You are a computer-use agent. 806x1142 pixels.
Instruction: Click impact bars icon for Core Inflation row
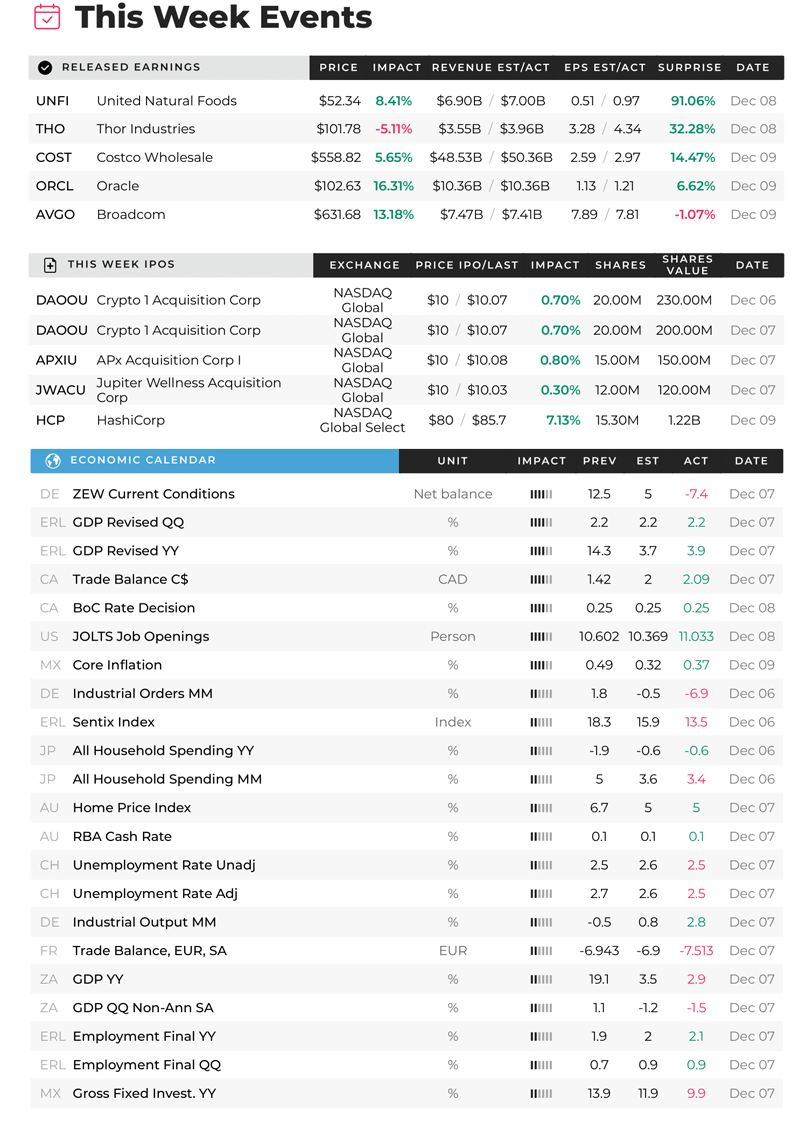coord(541,666)
